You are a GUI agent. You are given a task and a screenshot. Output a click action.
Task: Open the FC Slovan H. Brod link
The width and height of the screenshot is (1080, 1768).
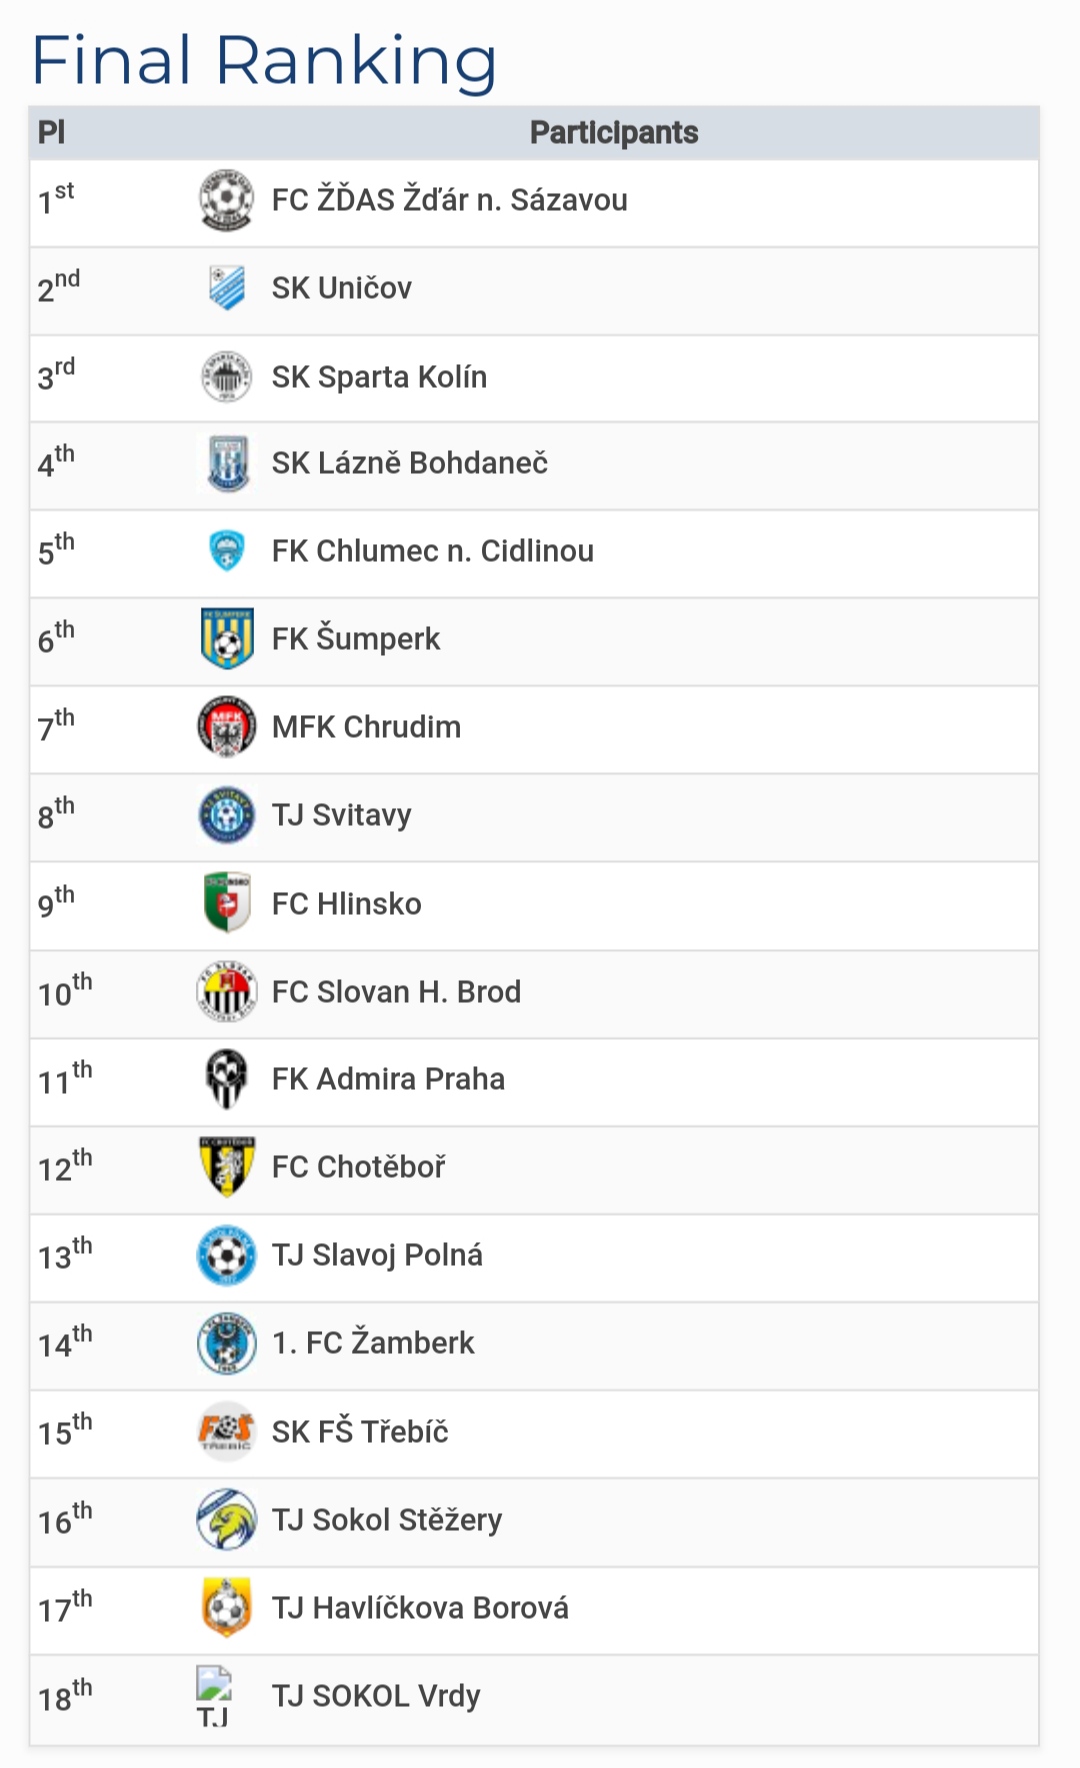(396, 991)
